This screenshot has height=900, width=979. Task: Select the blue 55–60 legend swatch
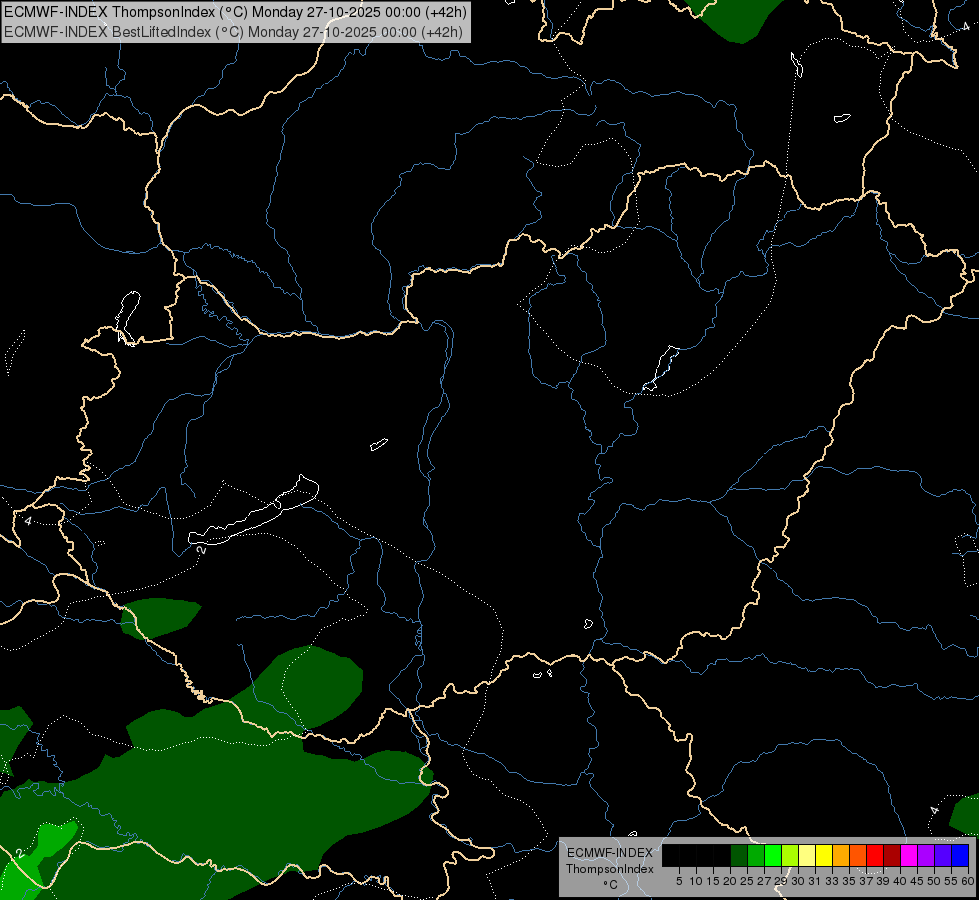960,855
